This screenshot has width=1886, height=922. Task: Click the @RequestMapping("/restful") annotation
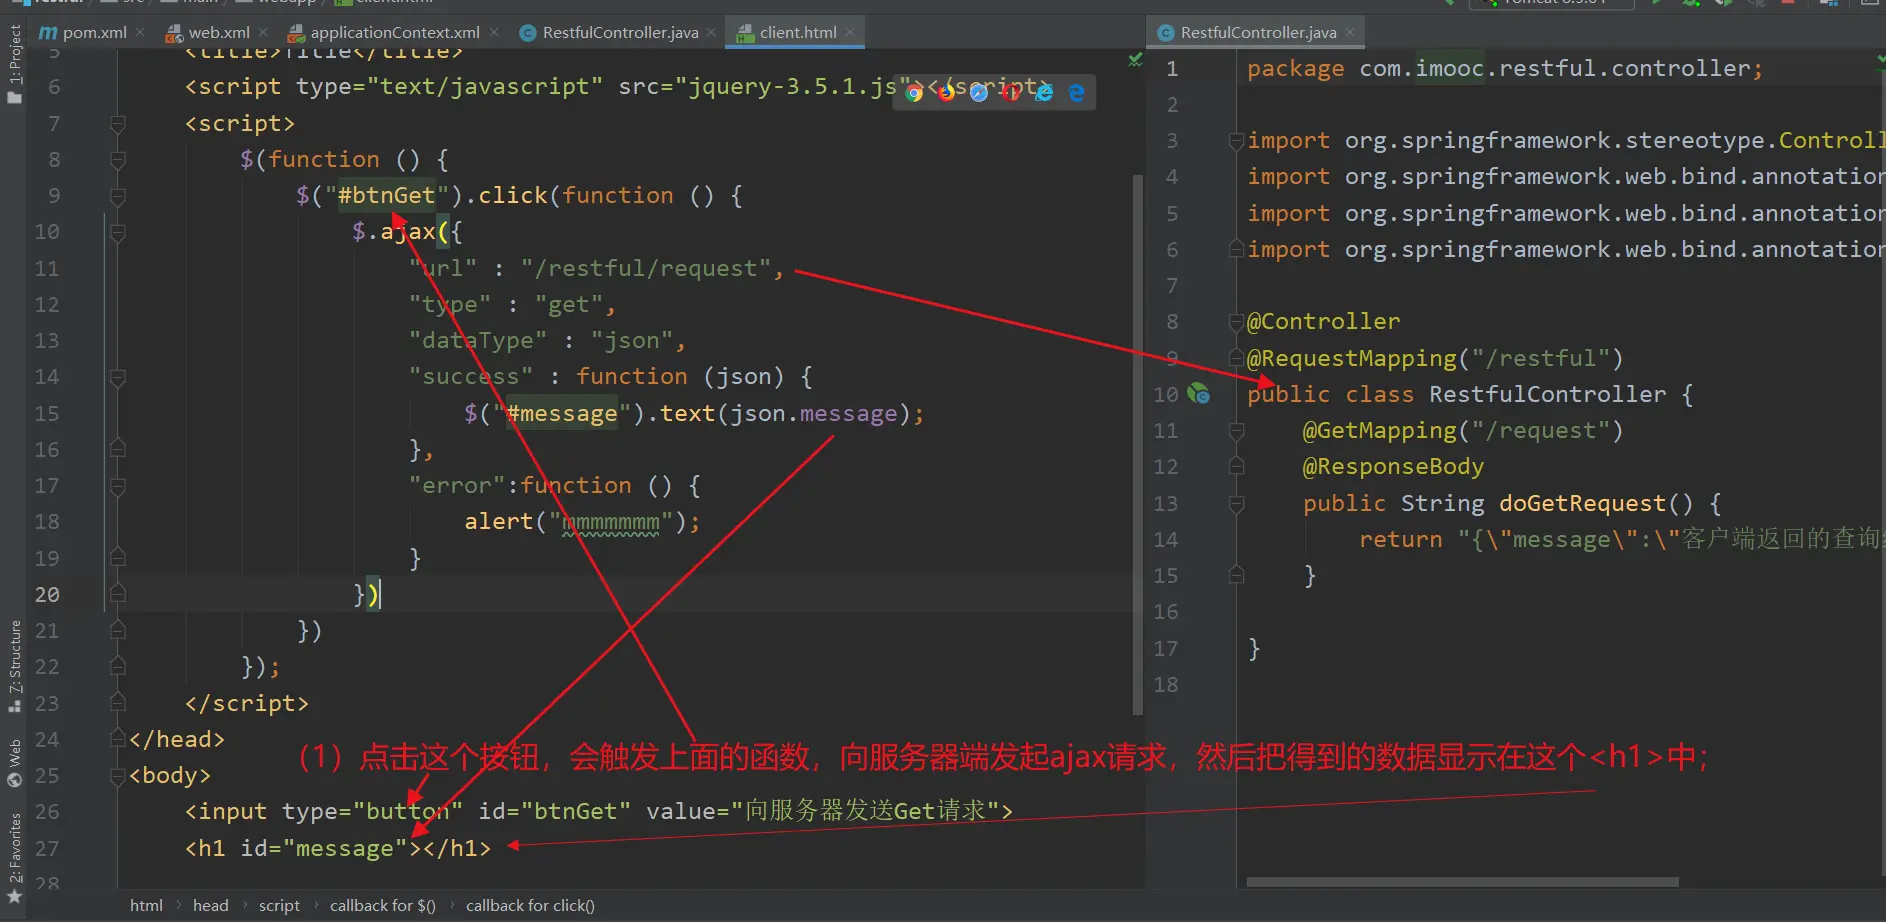coord(1435,358)
